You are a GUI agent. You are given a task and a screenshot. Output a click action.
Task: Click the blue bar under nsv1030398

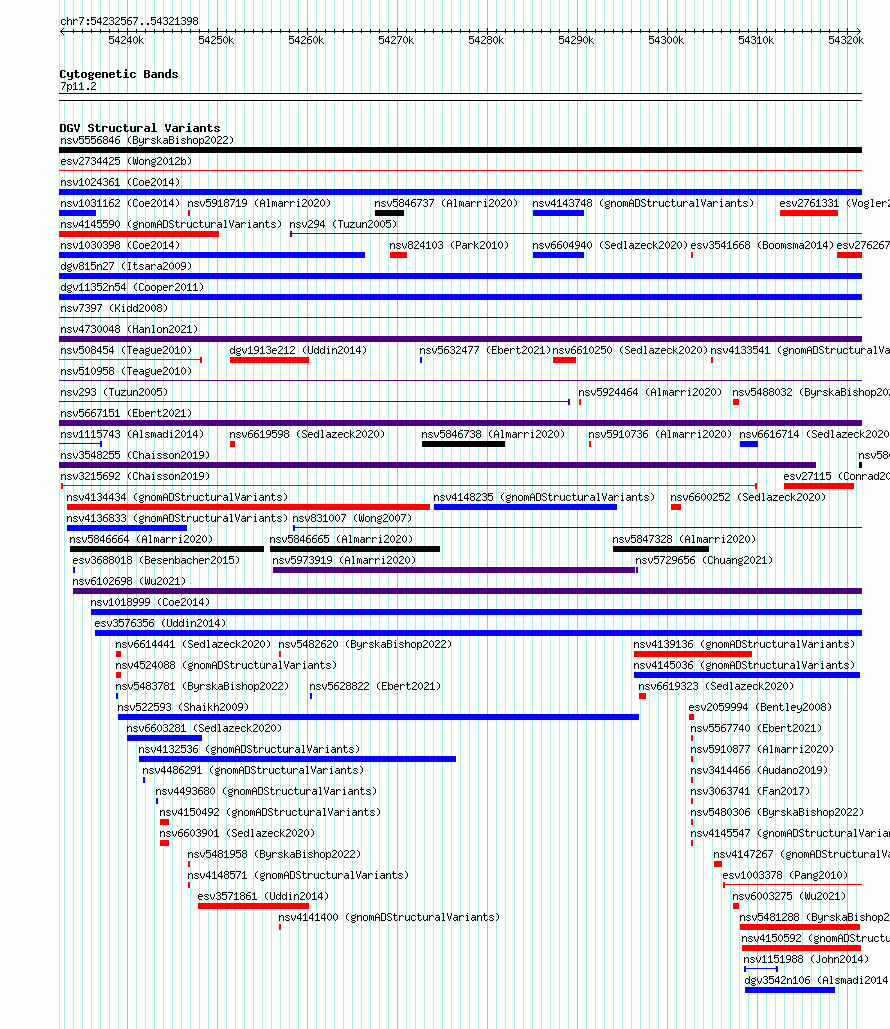coord(212,255)
